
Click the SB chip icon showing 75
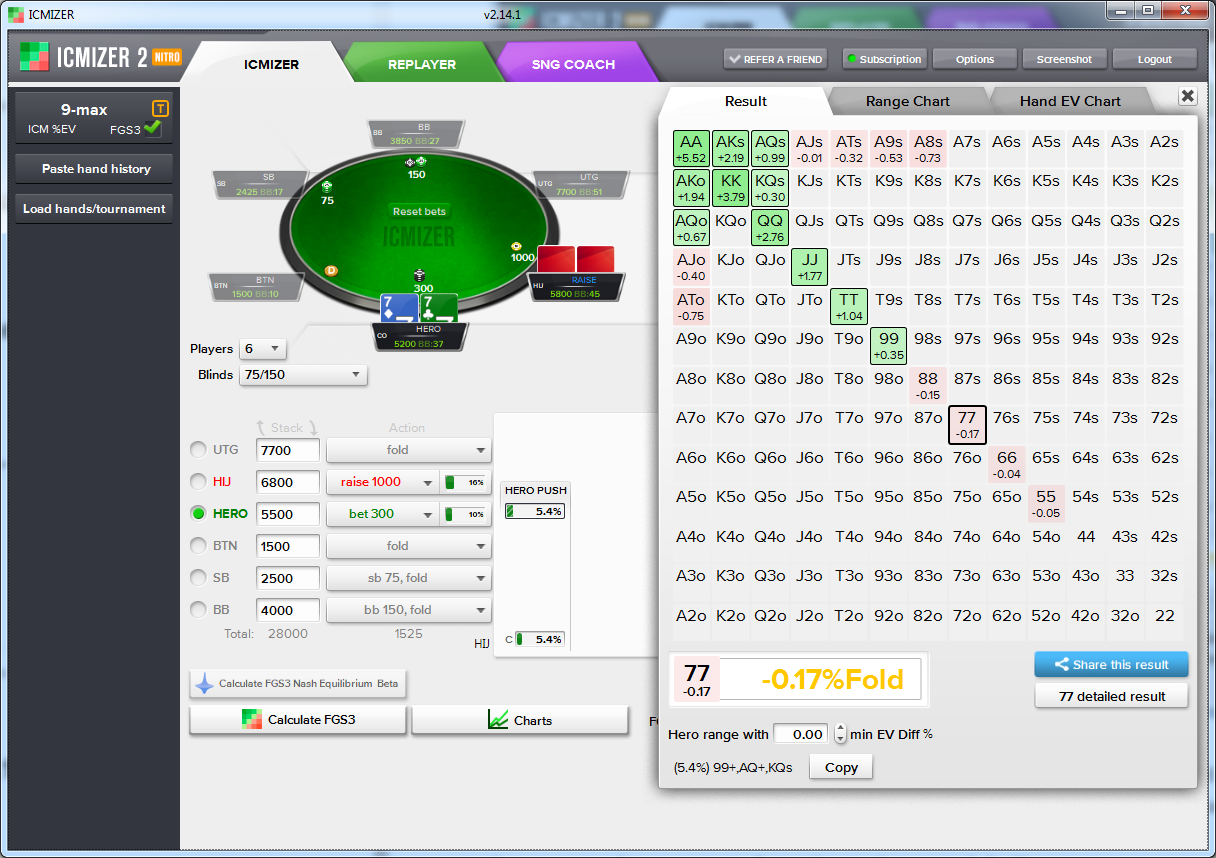pyautogui.click(x=327, y=187)
